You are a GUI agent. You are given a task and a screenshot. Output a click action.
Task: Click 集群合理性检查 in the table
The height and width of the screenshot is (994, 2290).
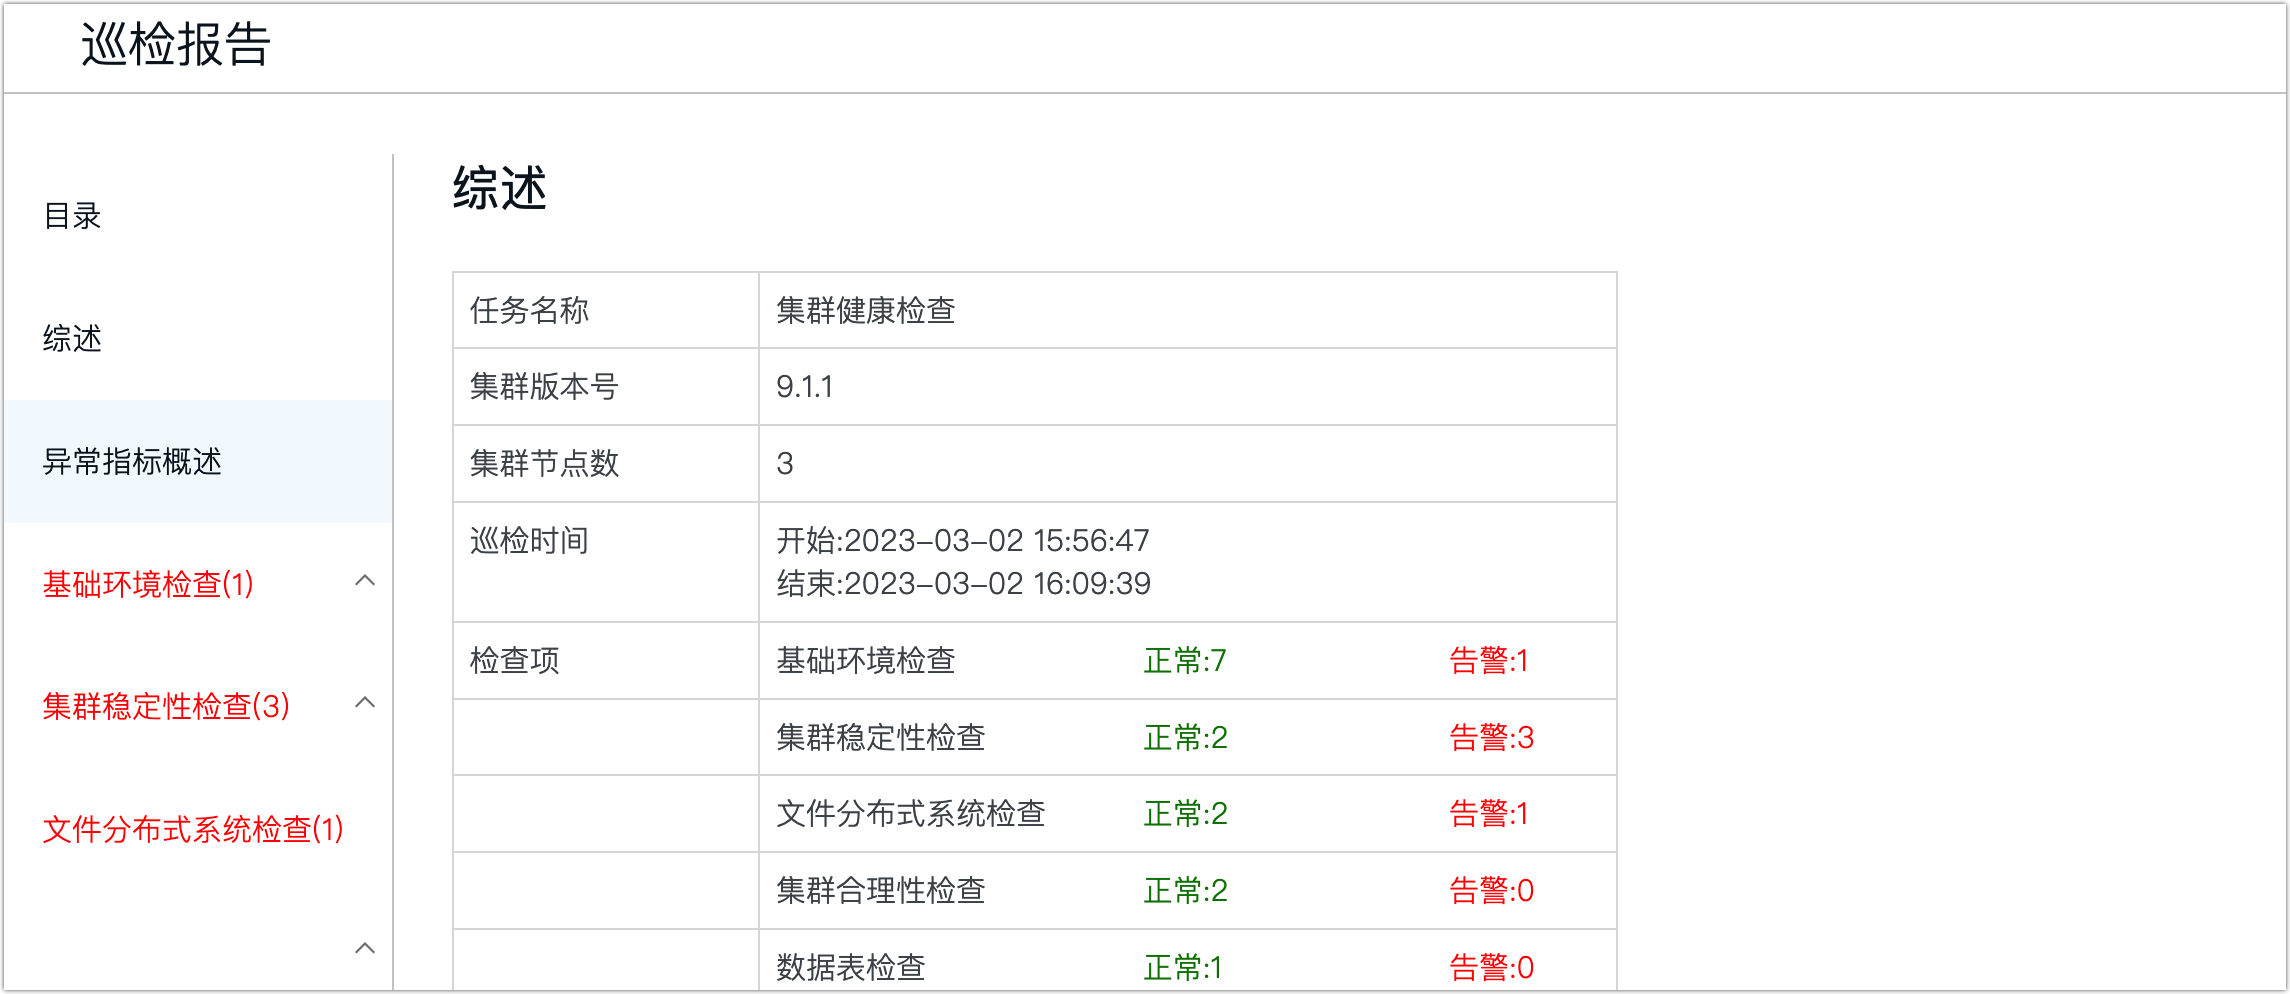click(x=881, y=891)
